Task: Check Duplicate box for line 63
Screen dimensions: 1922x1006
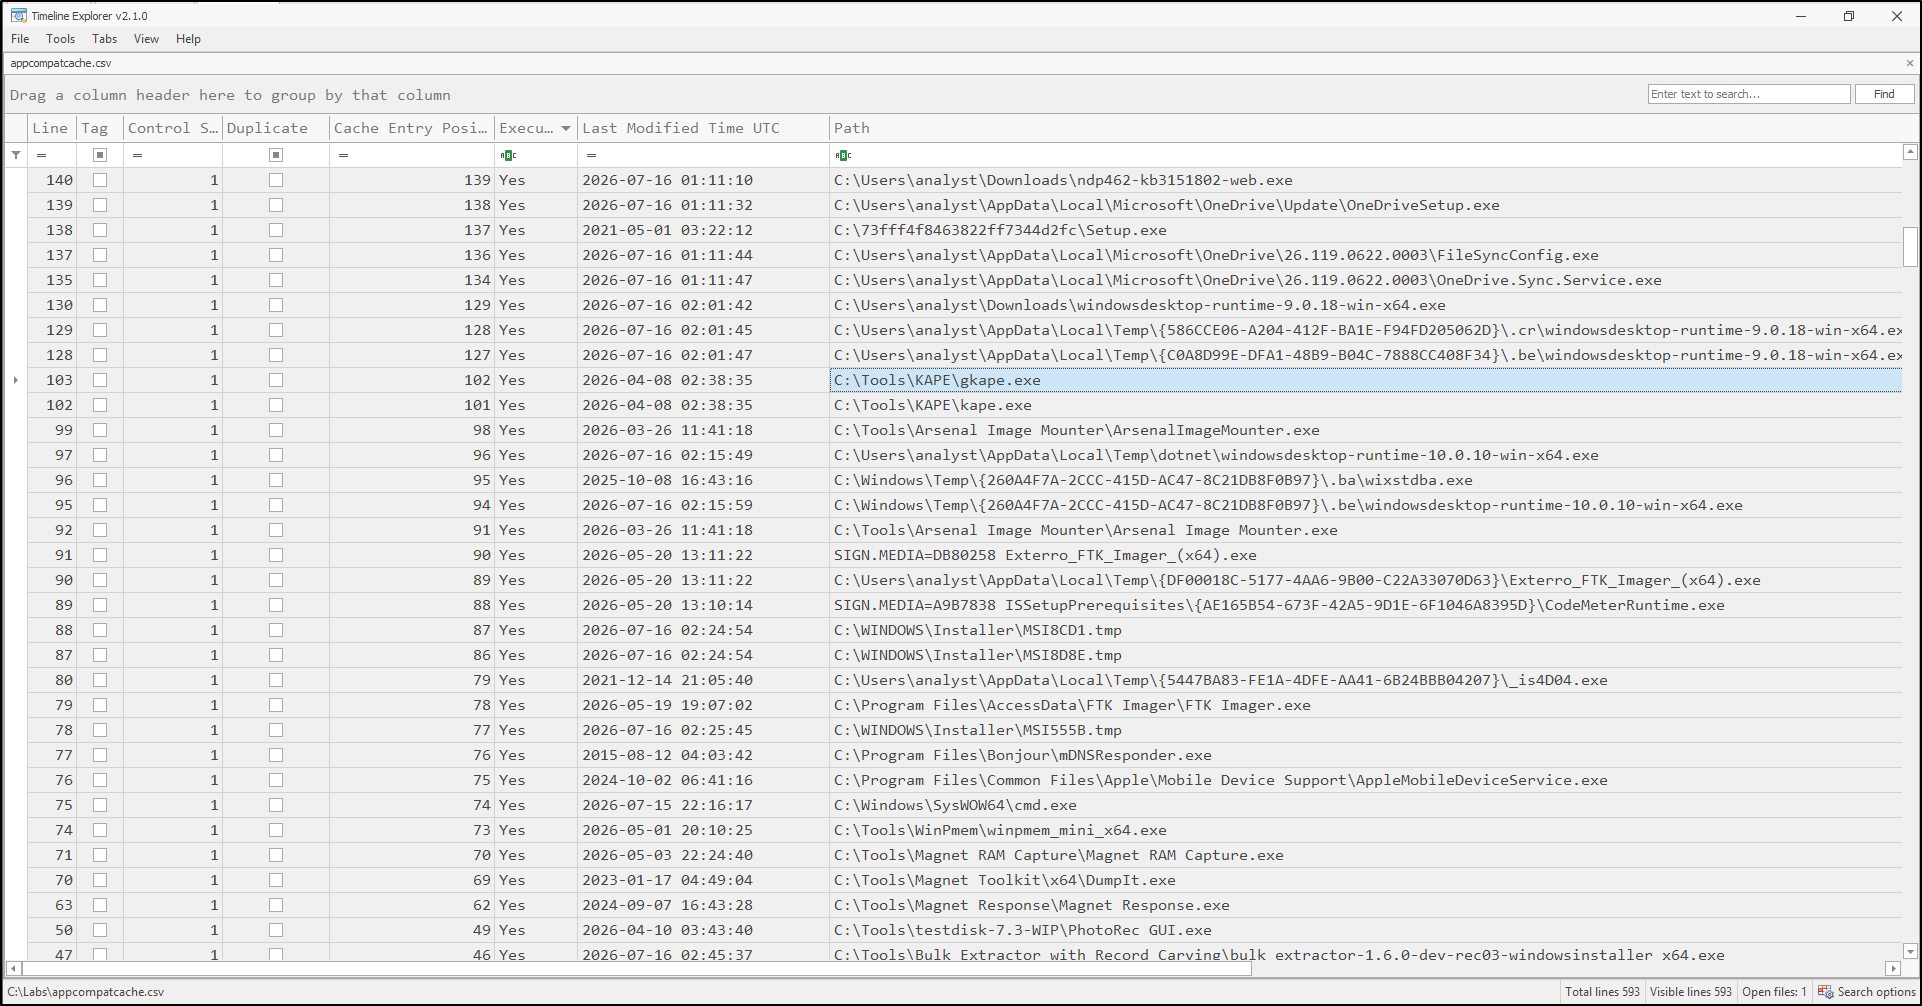Action: coord(276,905)
